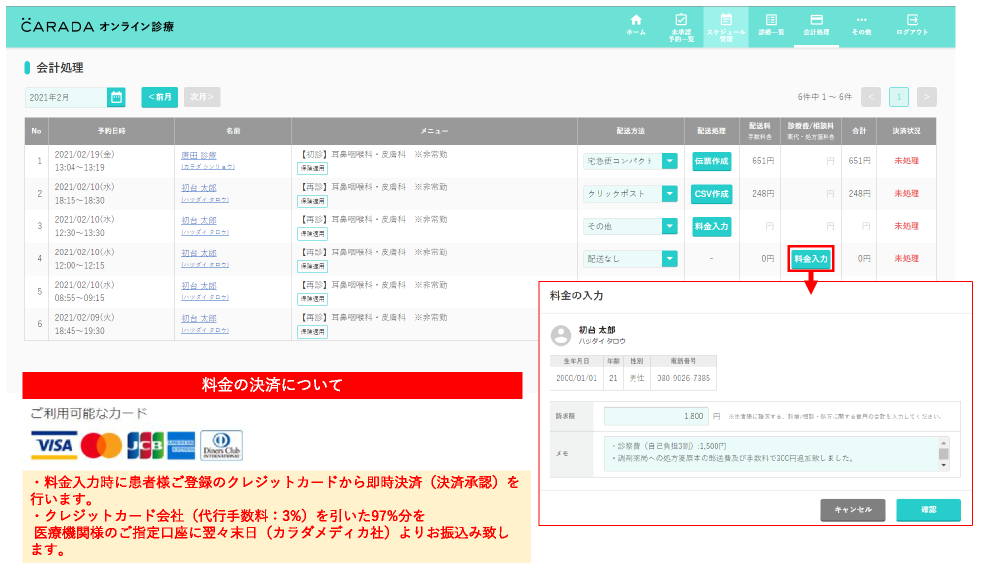Open patient link 唐田 診療
Screen dimensions: 982x569
point(197,155)
